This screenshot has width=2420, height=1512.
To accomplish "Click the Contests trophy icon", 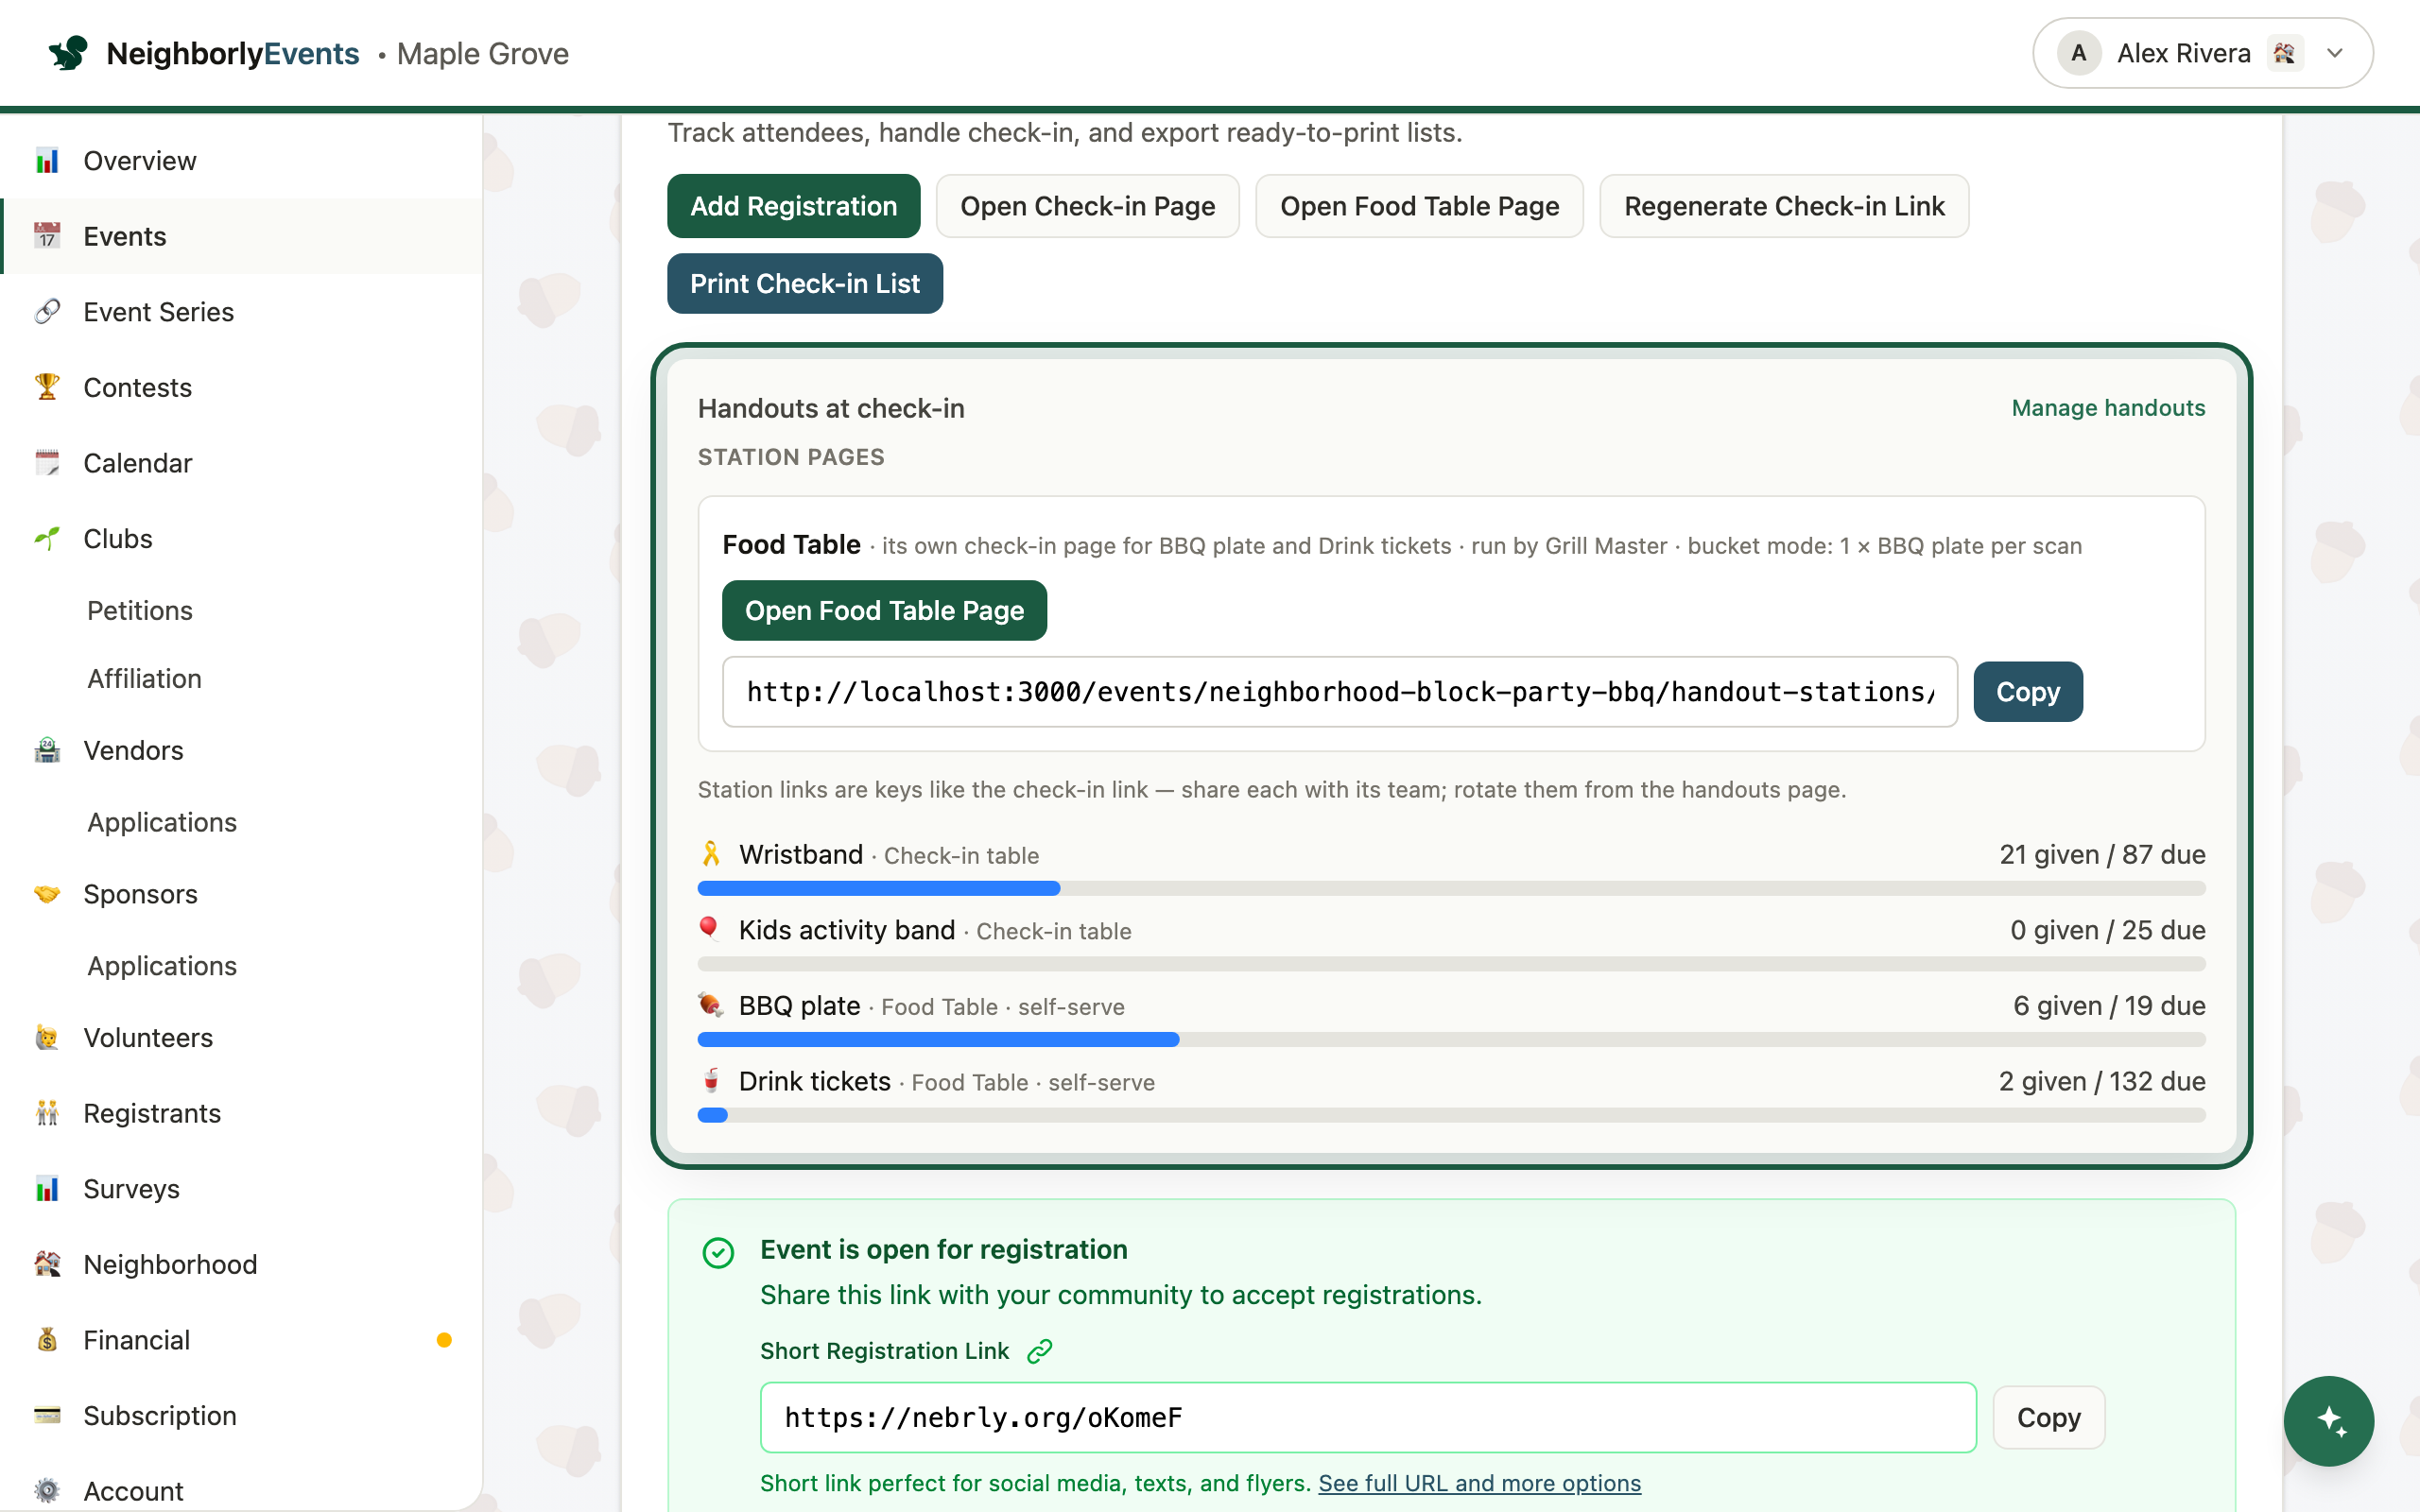I will coord(47,387).
